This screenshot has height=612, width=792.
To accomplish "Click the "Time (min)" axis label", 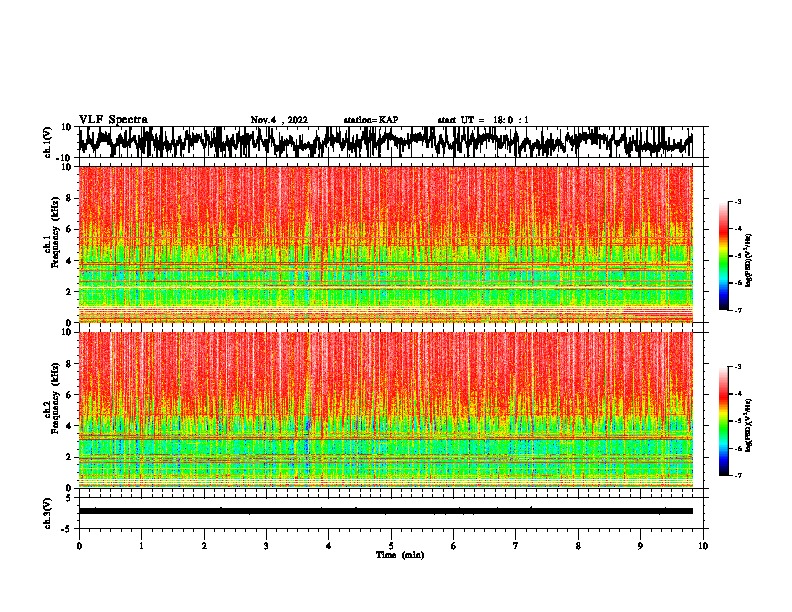I will pyautogui.click(x=400, y=555).
